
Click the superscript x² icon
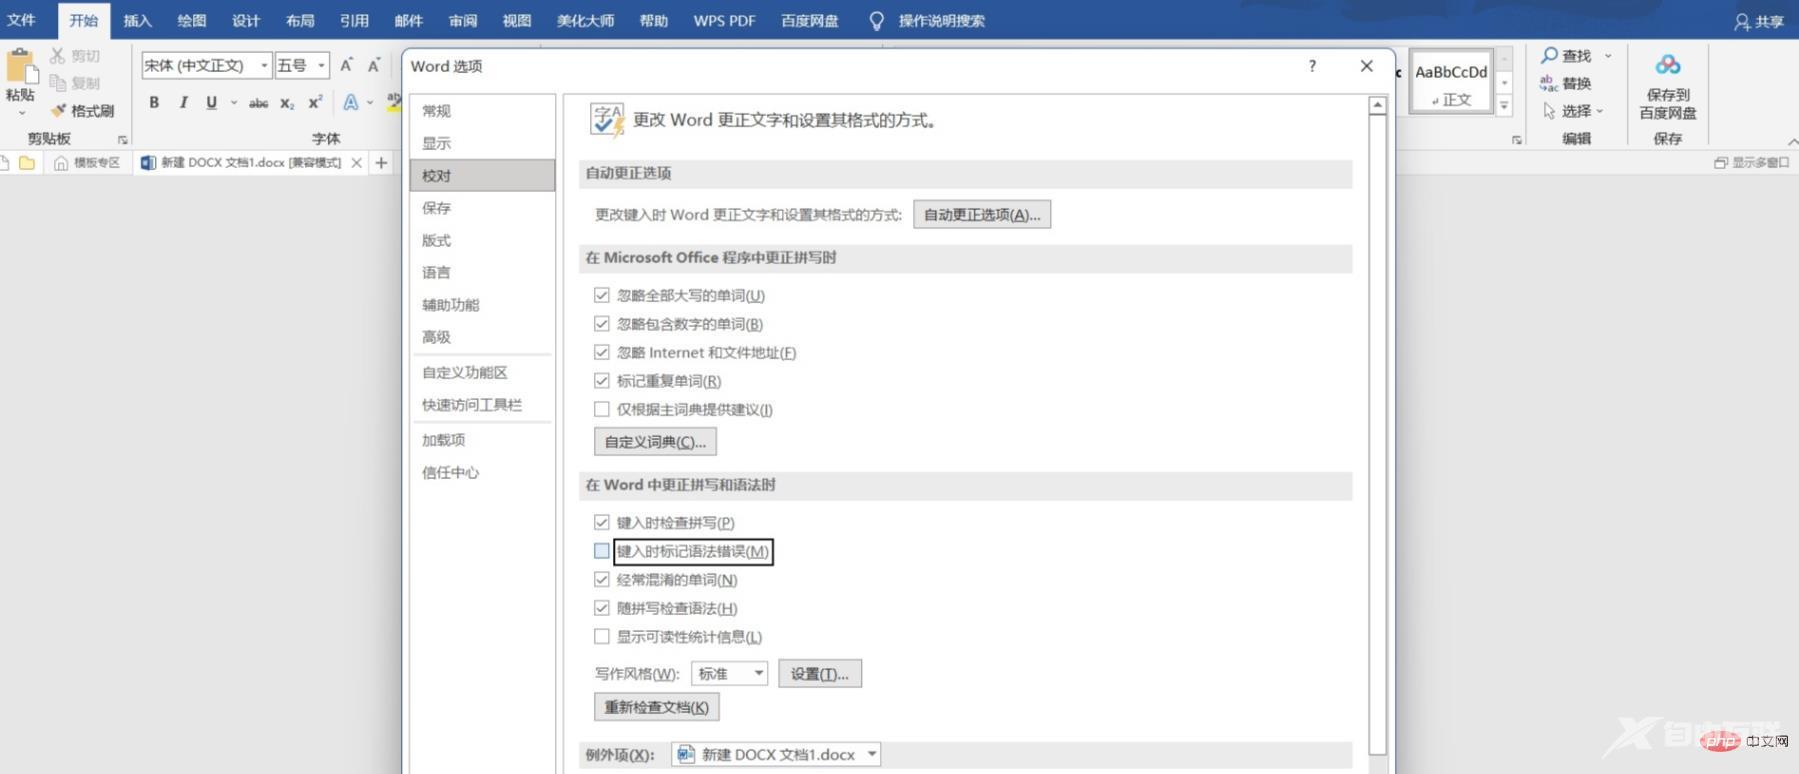pyautogui.click(x=315, y=102)
